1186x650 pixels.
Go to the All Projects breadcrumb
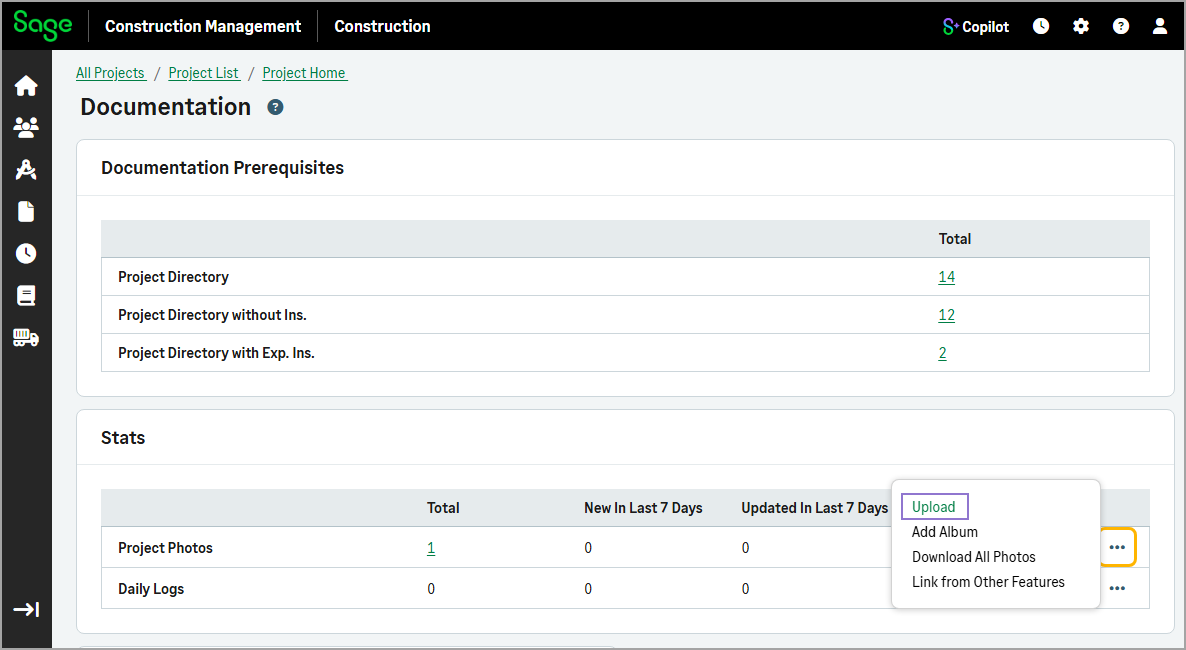(111, 73)
